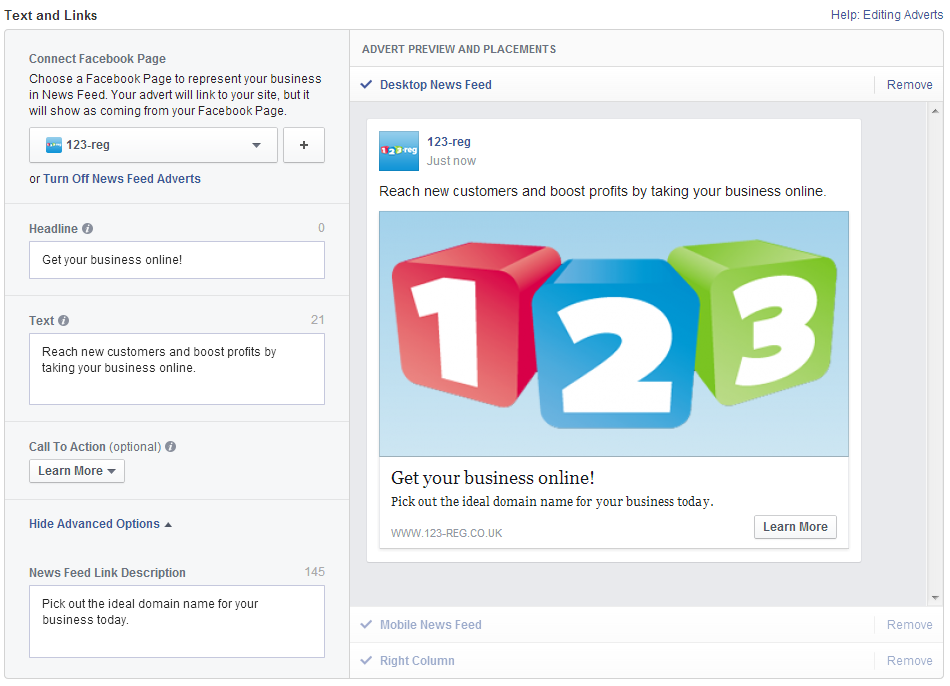Click the Text input field
This screenshot has height=686, width=950.
pyautogui.click(x=177, y=369)
